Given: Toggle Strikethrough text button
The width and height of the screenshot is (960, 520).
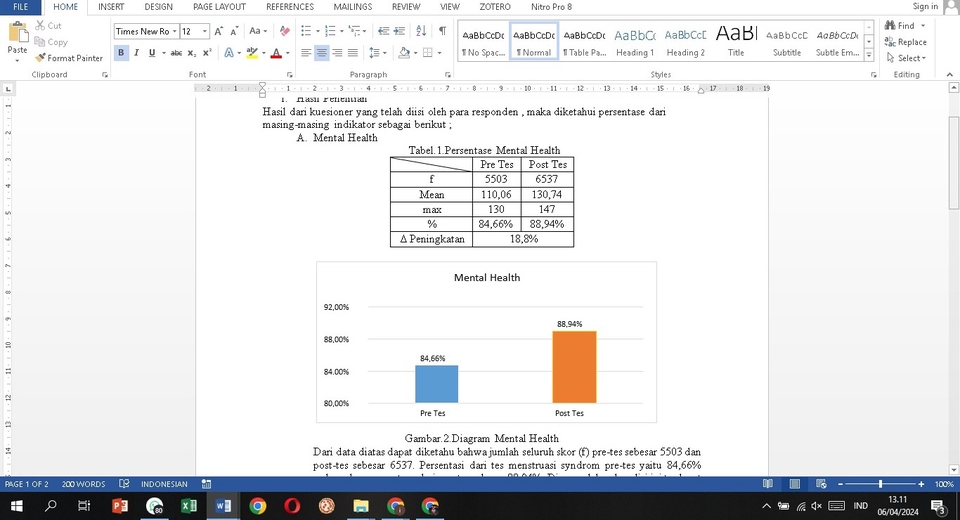Looking at the screenshot, I should (x=176, y=53).
